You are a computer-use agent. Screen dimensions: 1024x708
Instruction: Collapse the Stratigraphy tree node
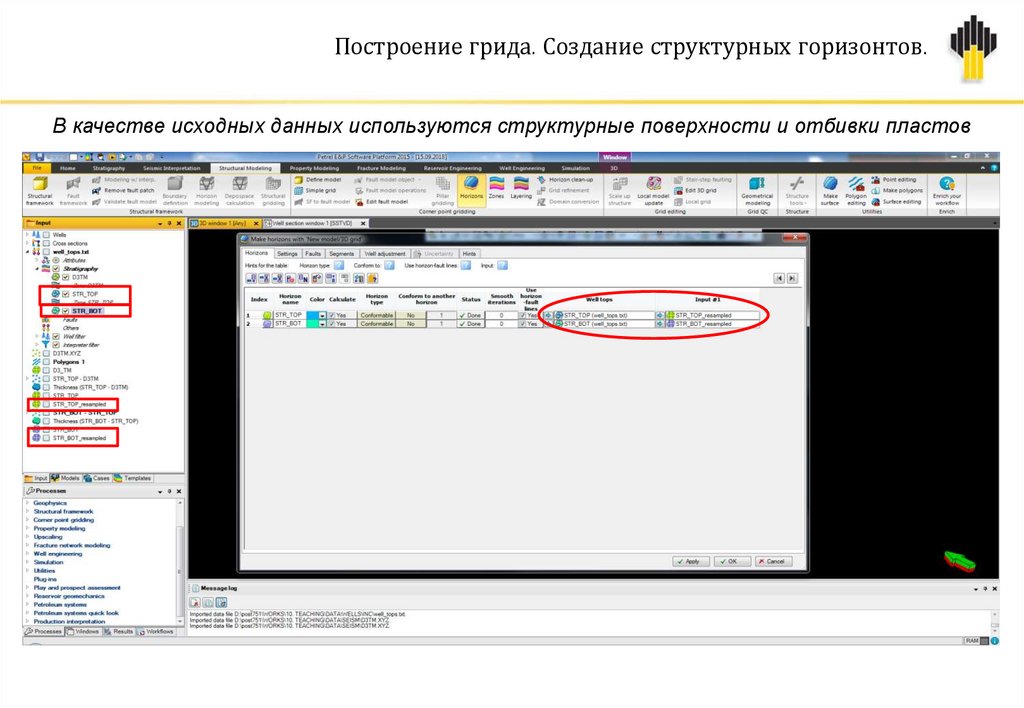pyautogui.click(x=37, y=268)
